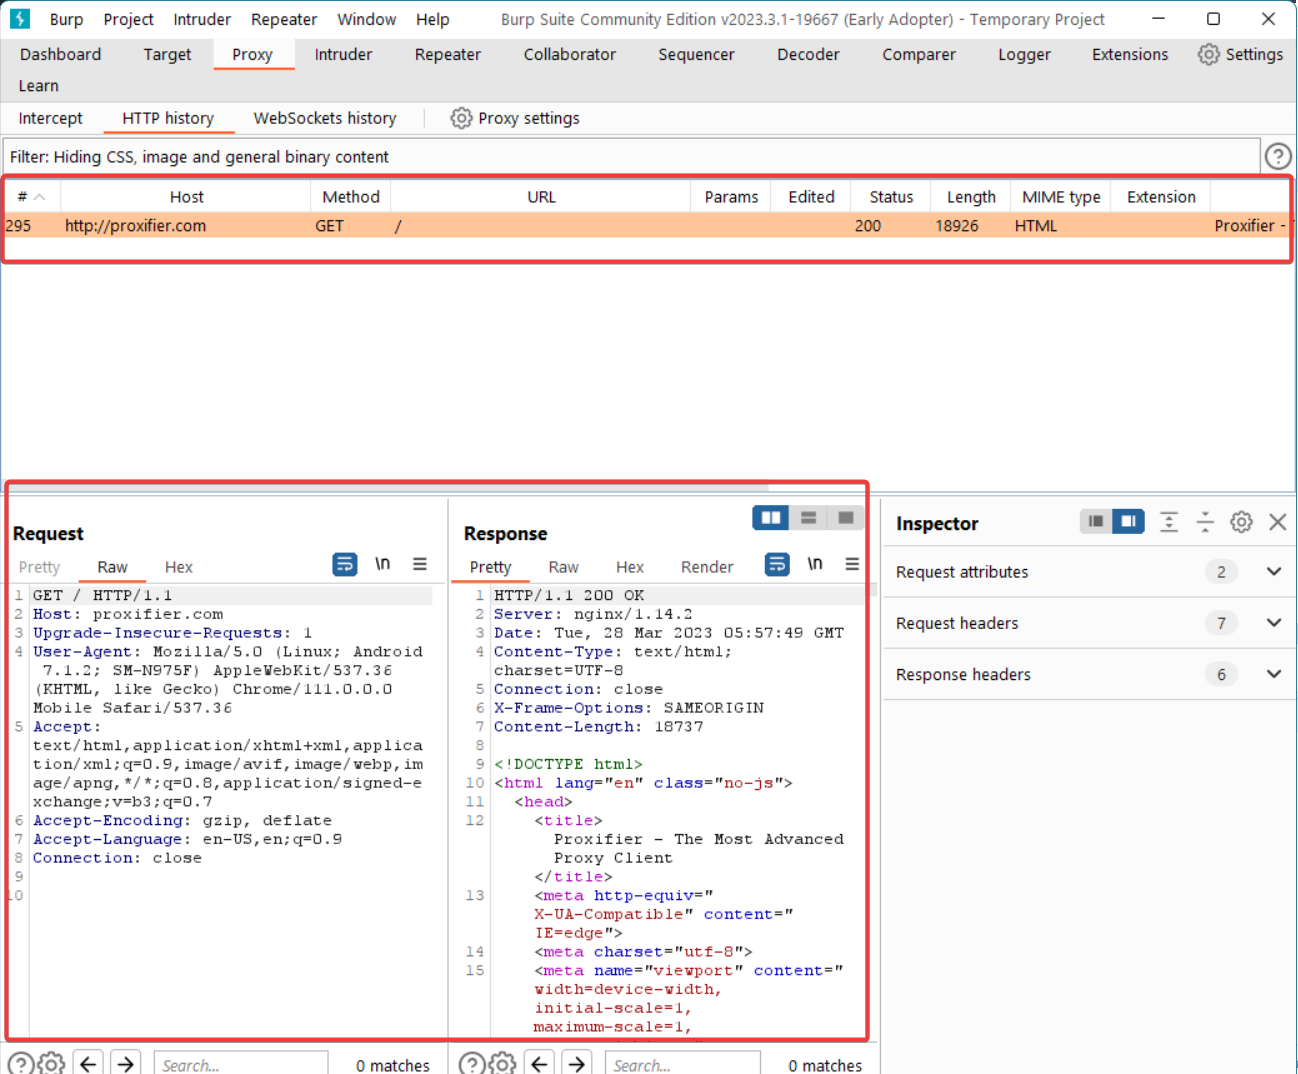Viewport: 1298px width, 1074px height.
Task: Switch to side-by-side request/response layout
Action: point(771,518)
